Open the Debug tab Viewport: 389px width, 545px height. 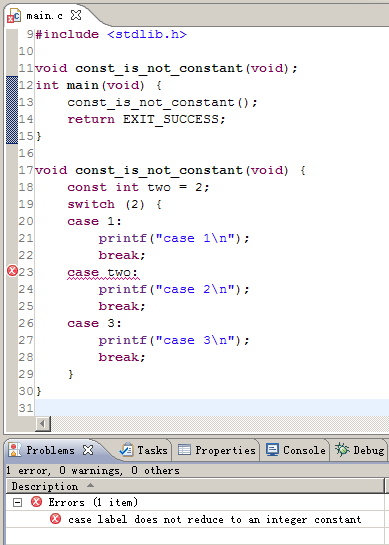pyautogui.click(x=359, y=450)
